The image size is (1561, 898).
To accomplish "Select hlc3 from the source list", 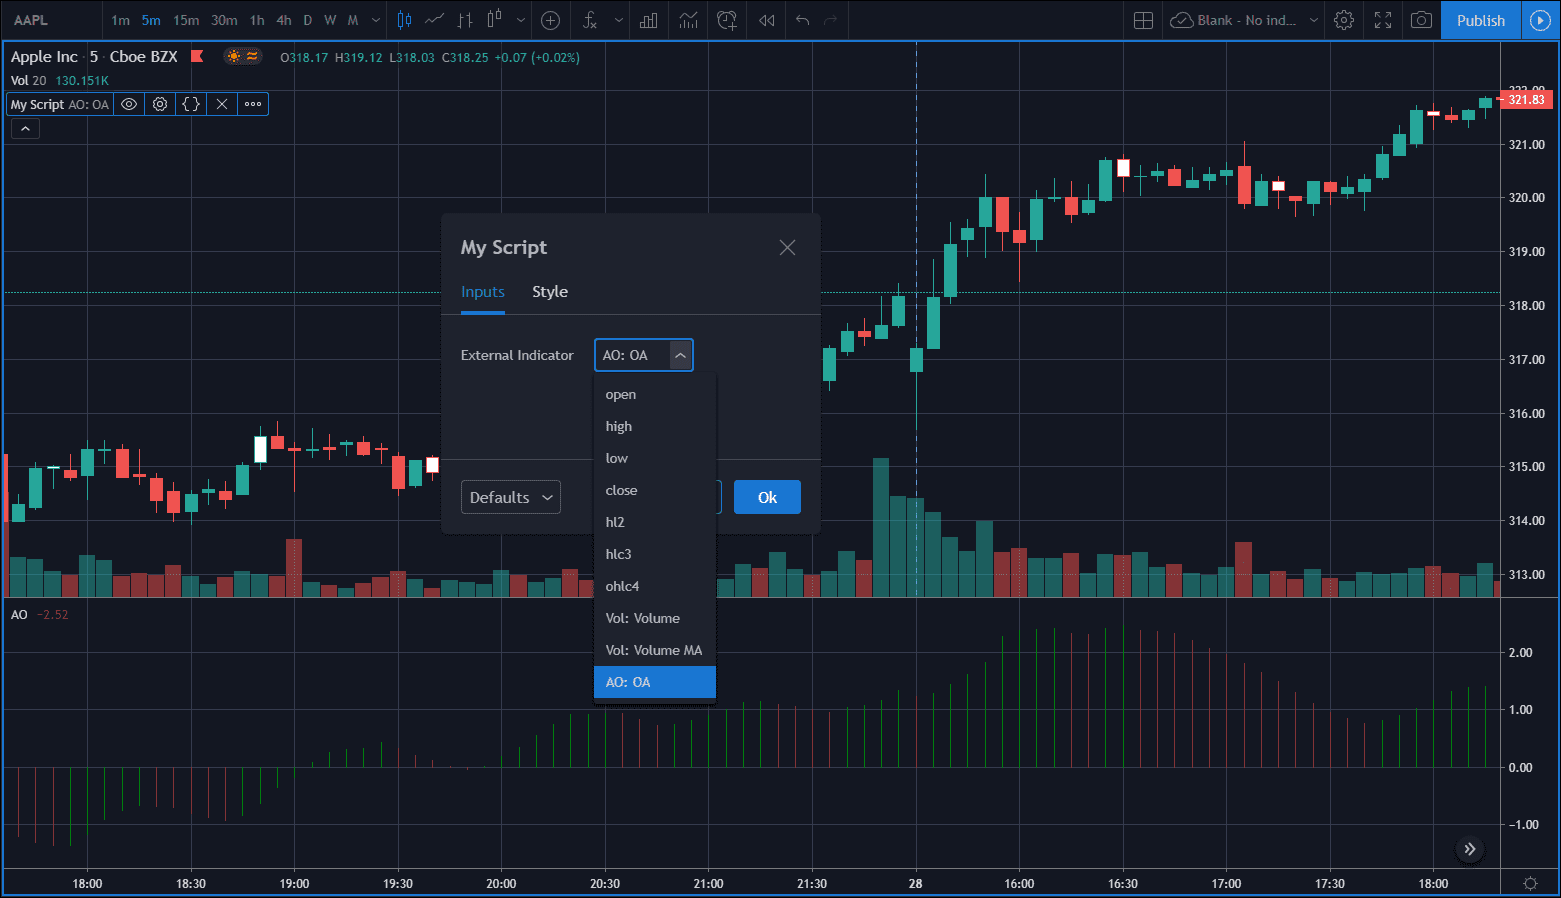I will pyautogui.click(x=618, y=553).
